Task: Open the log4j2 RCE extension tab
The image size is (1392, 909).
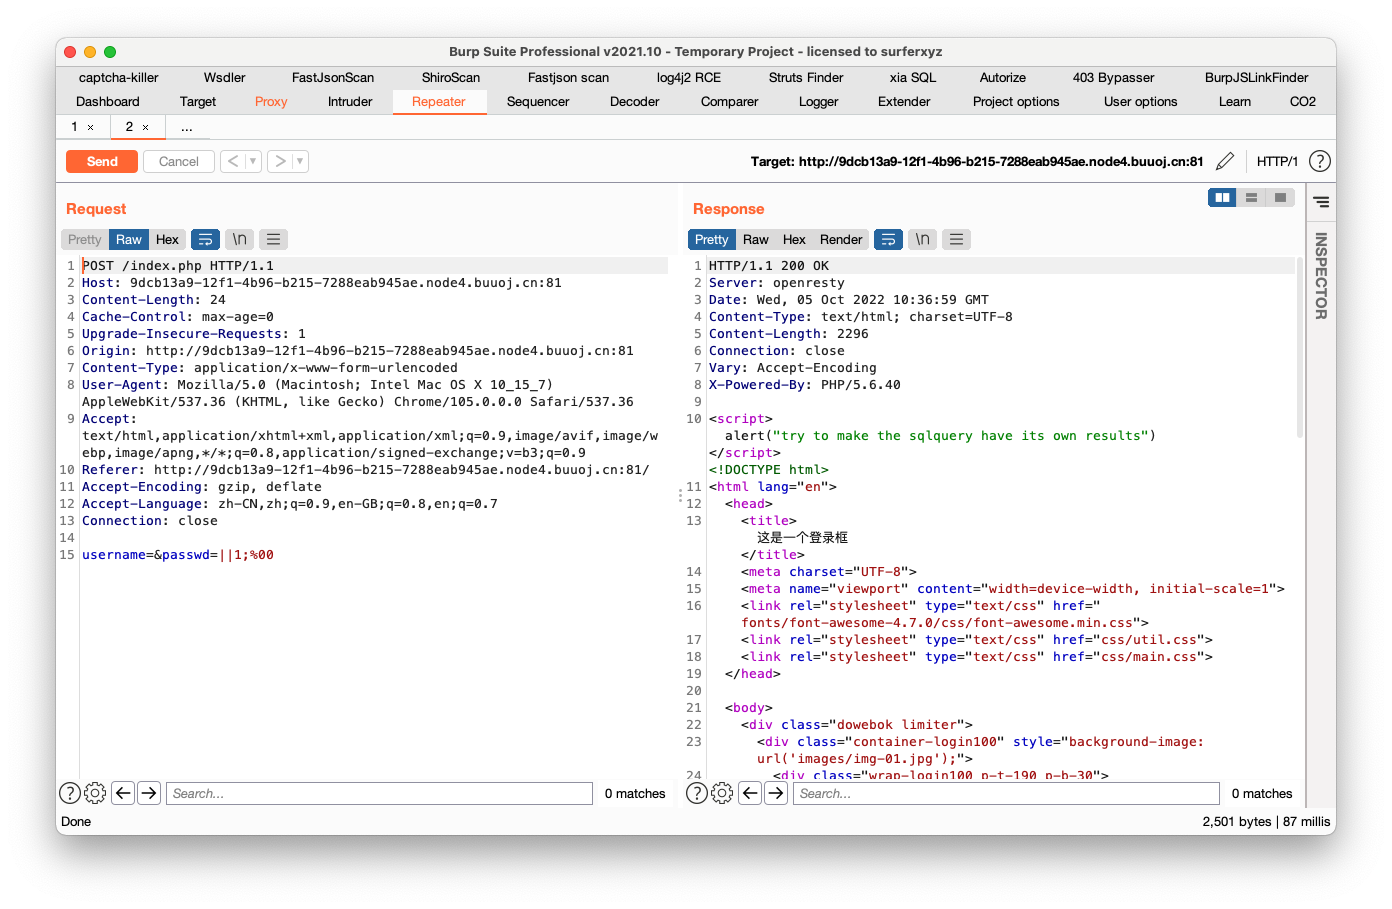Action: pos(689,77)
